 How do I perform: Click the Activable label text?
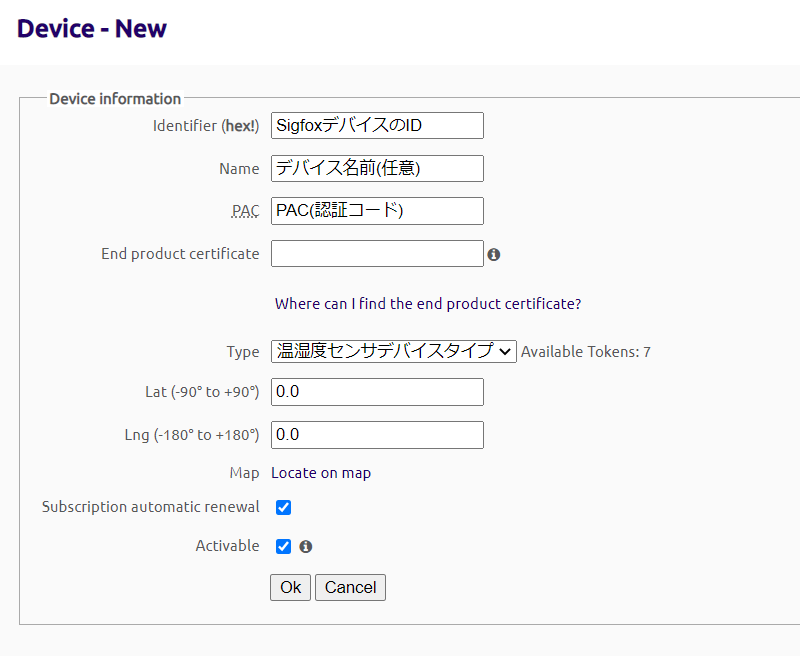tap(228, 546)
